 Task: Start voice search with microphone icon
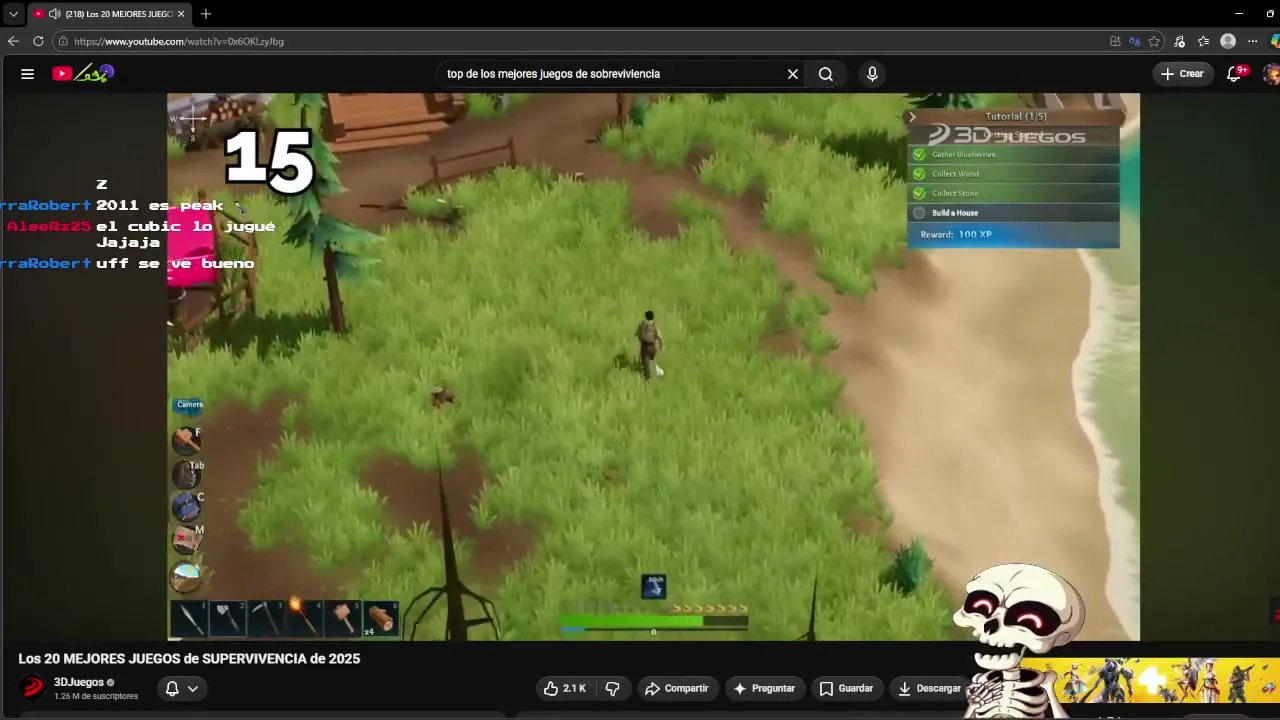[872, 74]
